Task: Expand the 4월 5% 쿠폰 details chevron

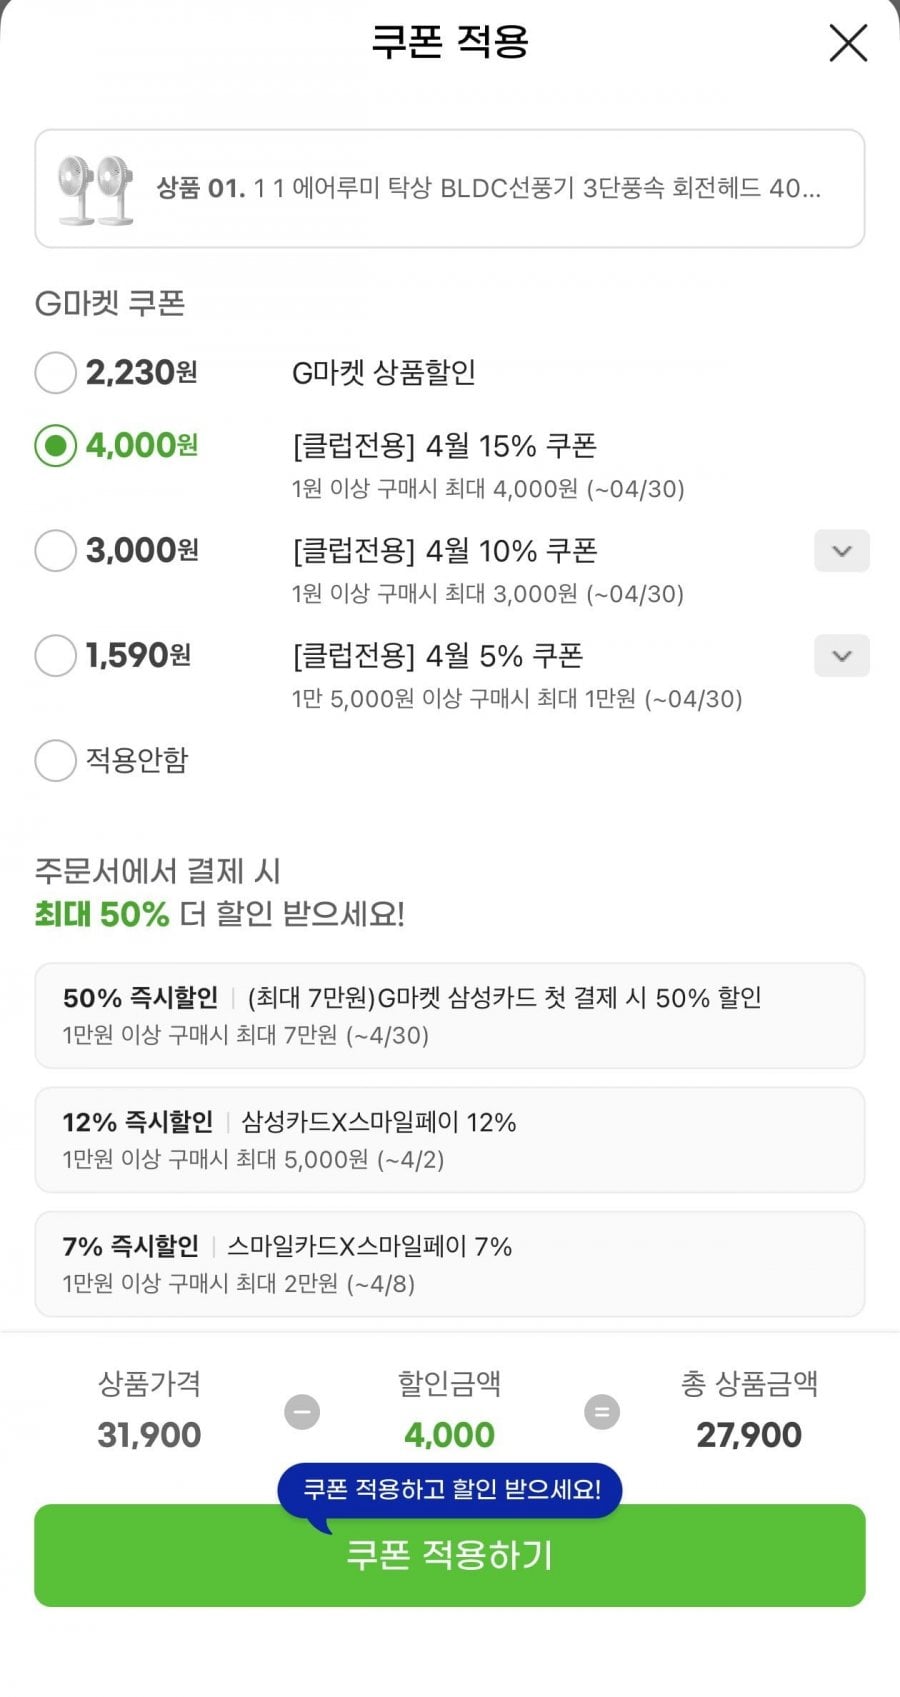Action: [x=841, y=656]
